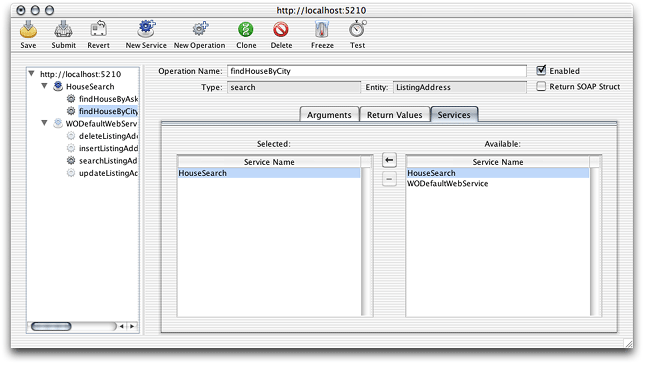This screenshot has width=646, height=365.
Task: Enable Return SOAP Struct option
Action: point(541,86)
